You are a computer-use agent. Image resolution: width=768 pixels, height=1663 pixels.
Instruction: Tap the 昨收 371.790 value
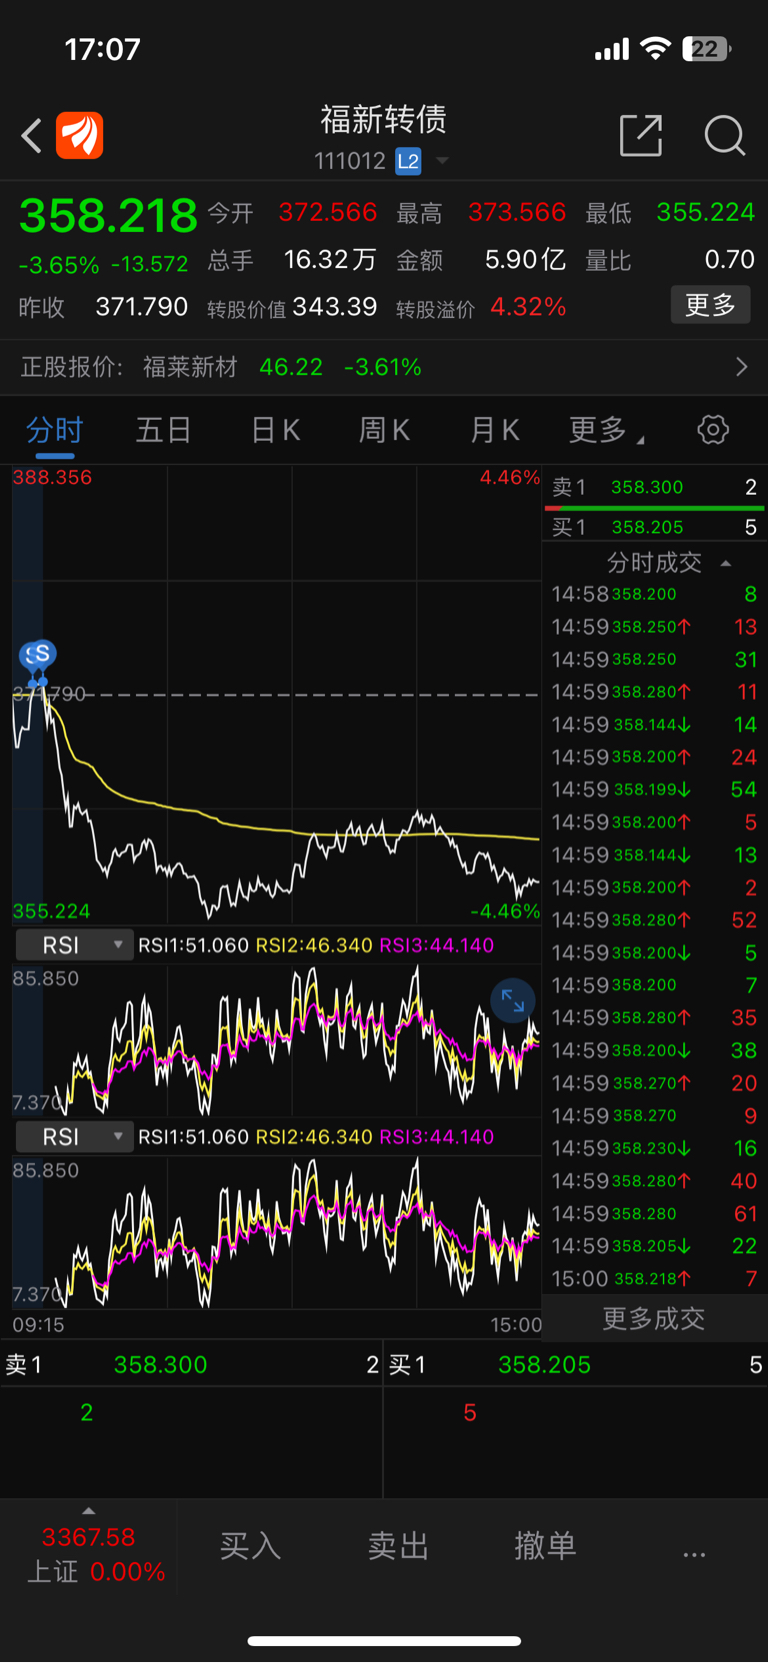[x=141, y=307]
